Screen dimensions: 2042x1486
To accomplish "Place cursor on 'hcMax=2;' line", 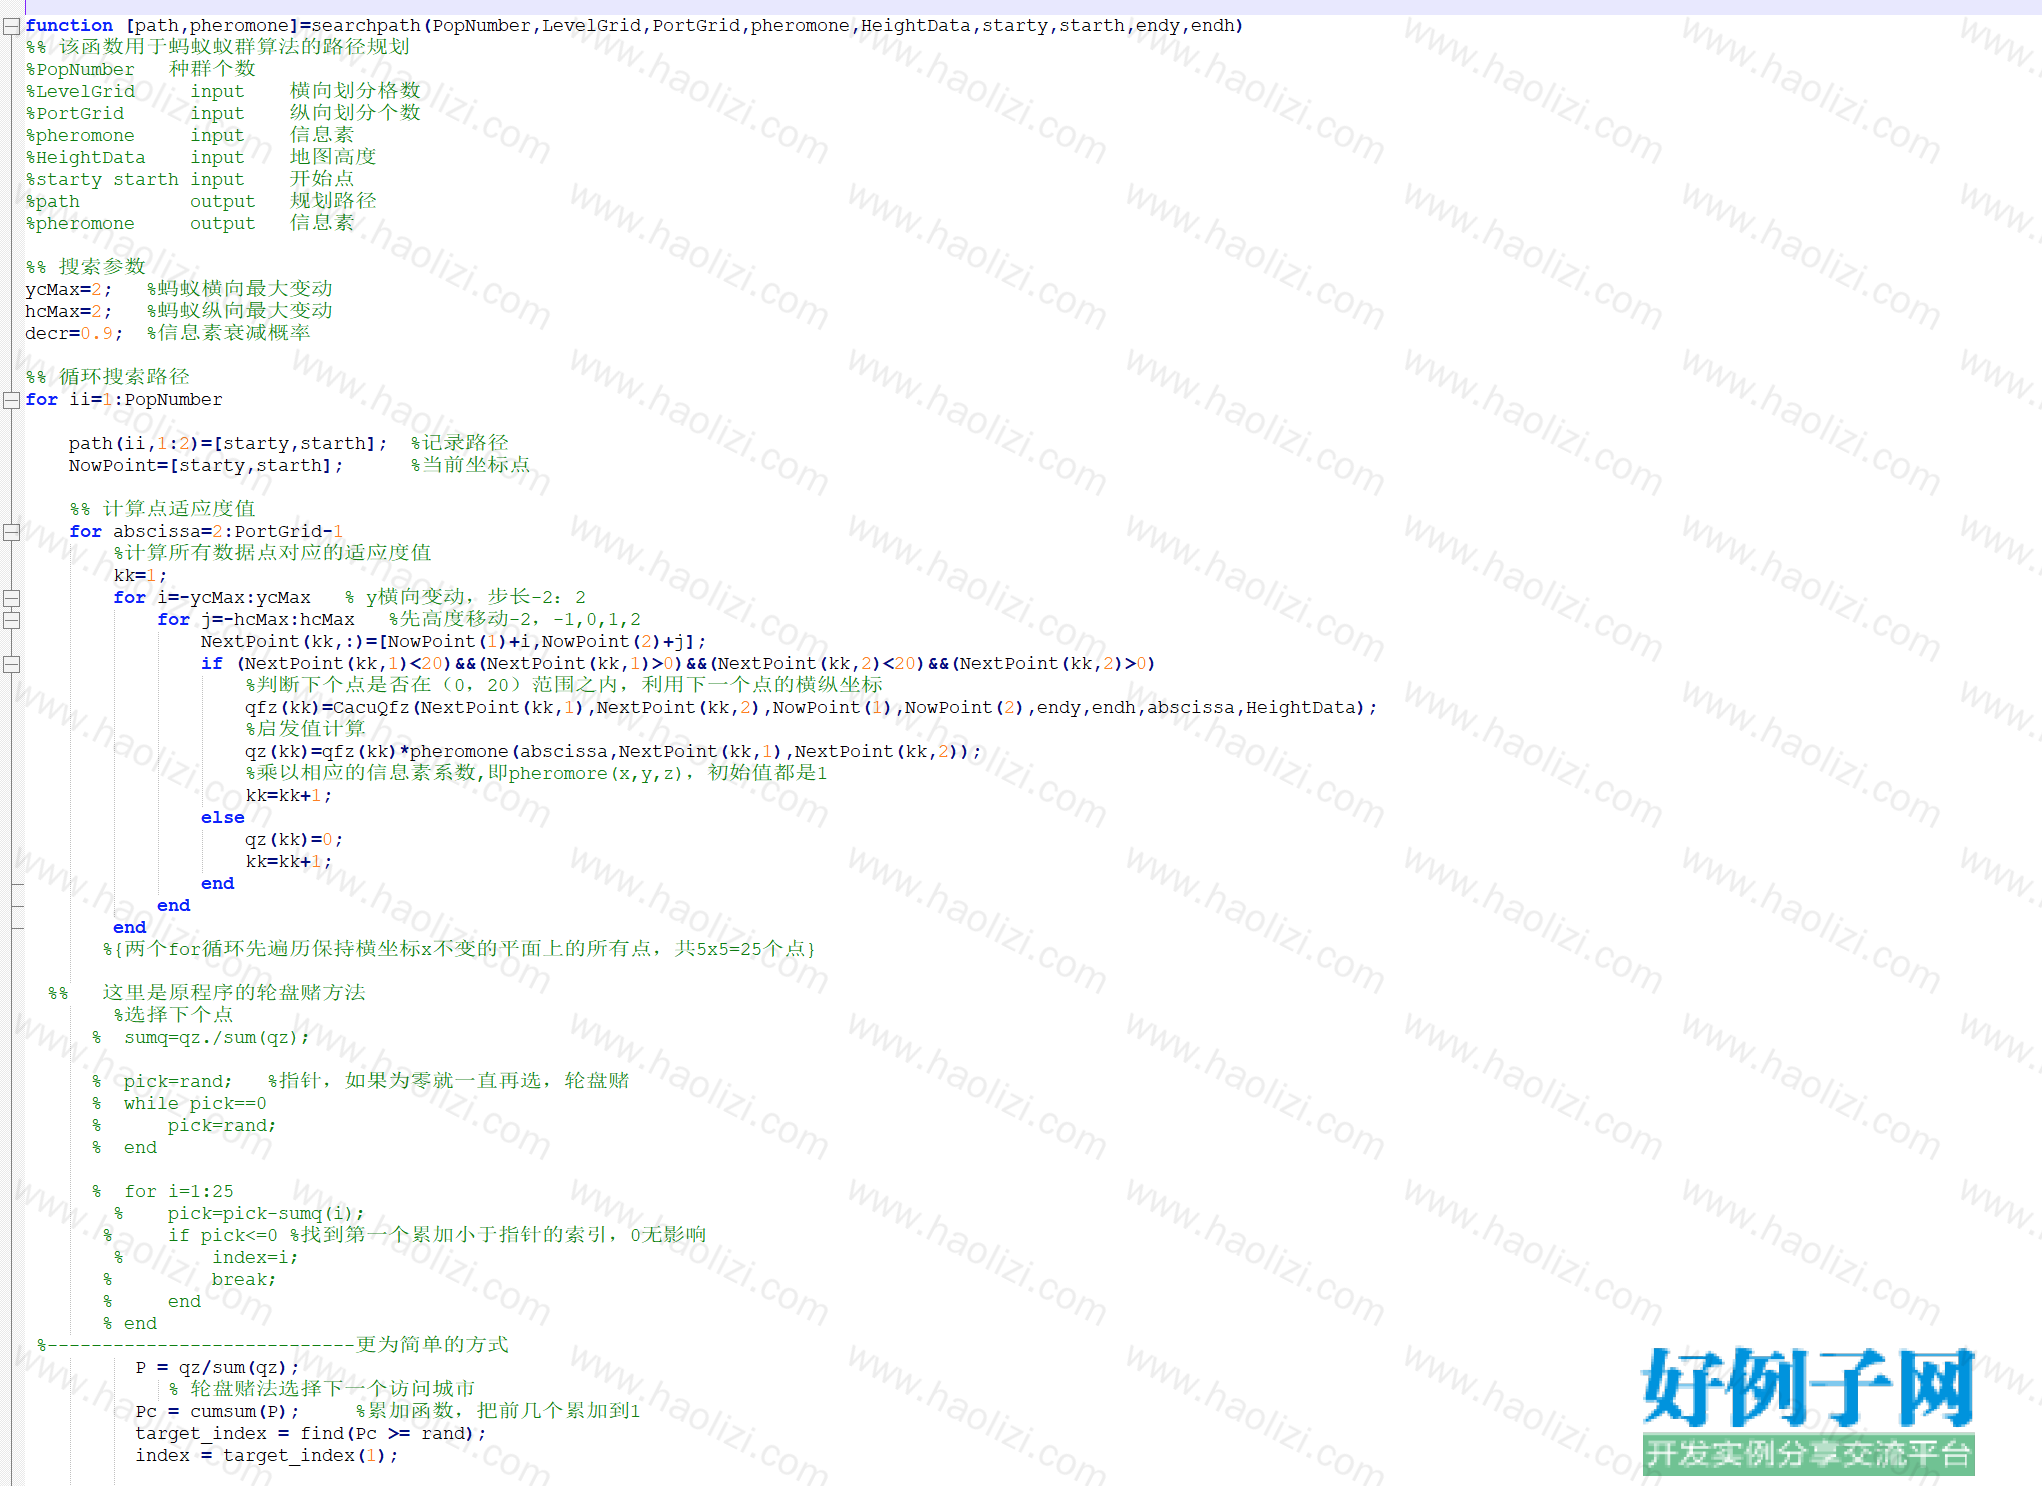I will (69, 312).
